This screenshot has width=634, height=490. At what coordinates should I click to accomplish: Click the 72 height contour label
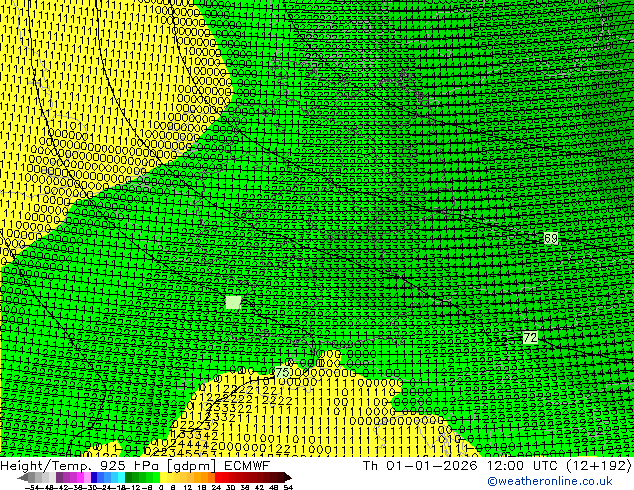(530, 337)
